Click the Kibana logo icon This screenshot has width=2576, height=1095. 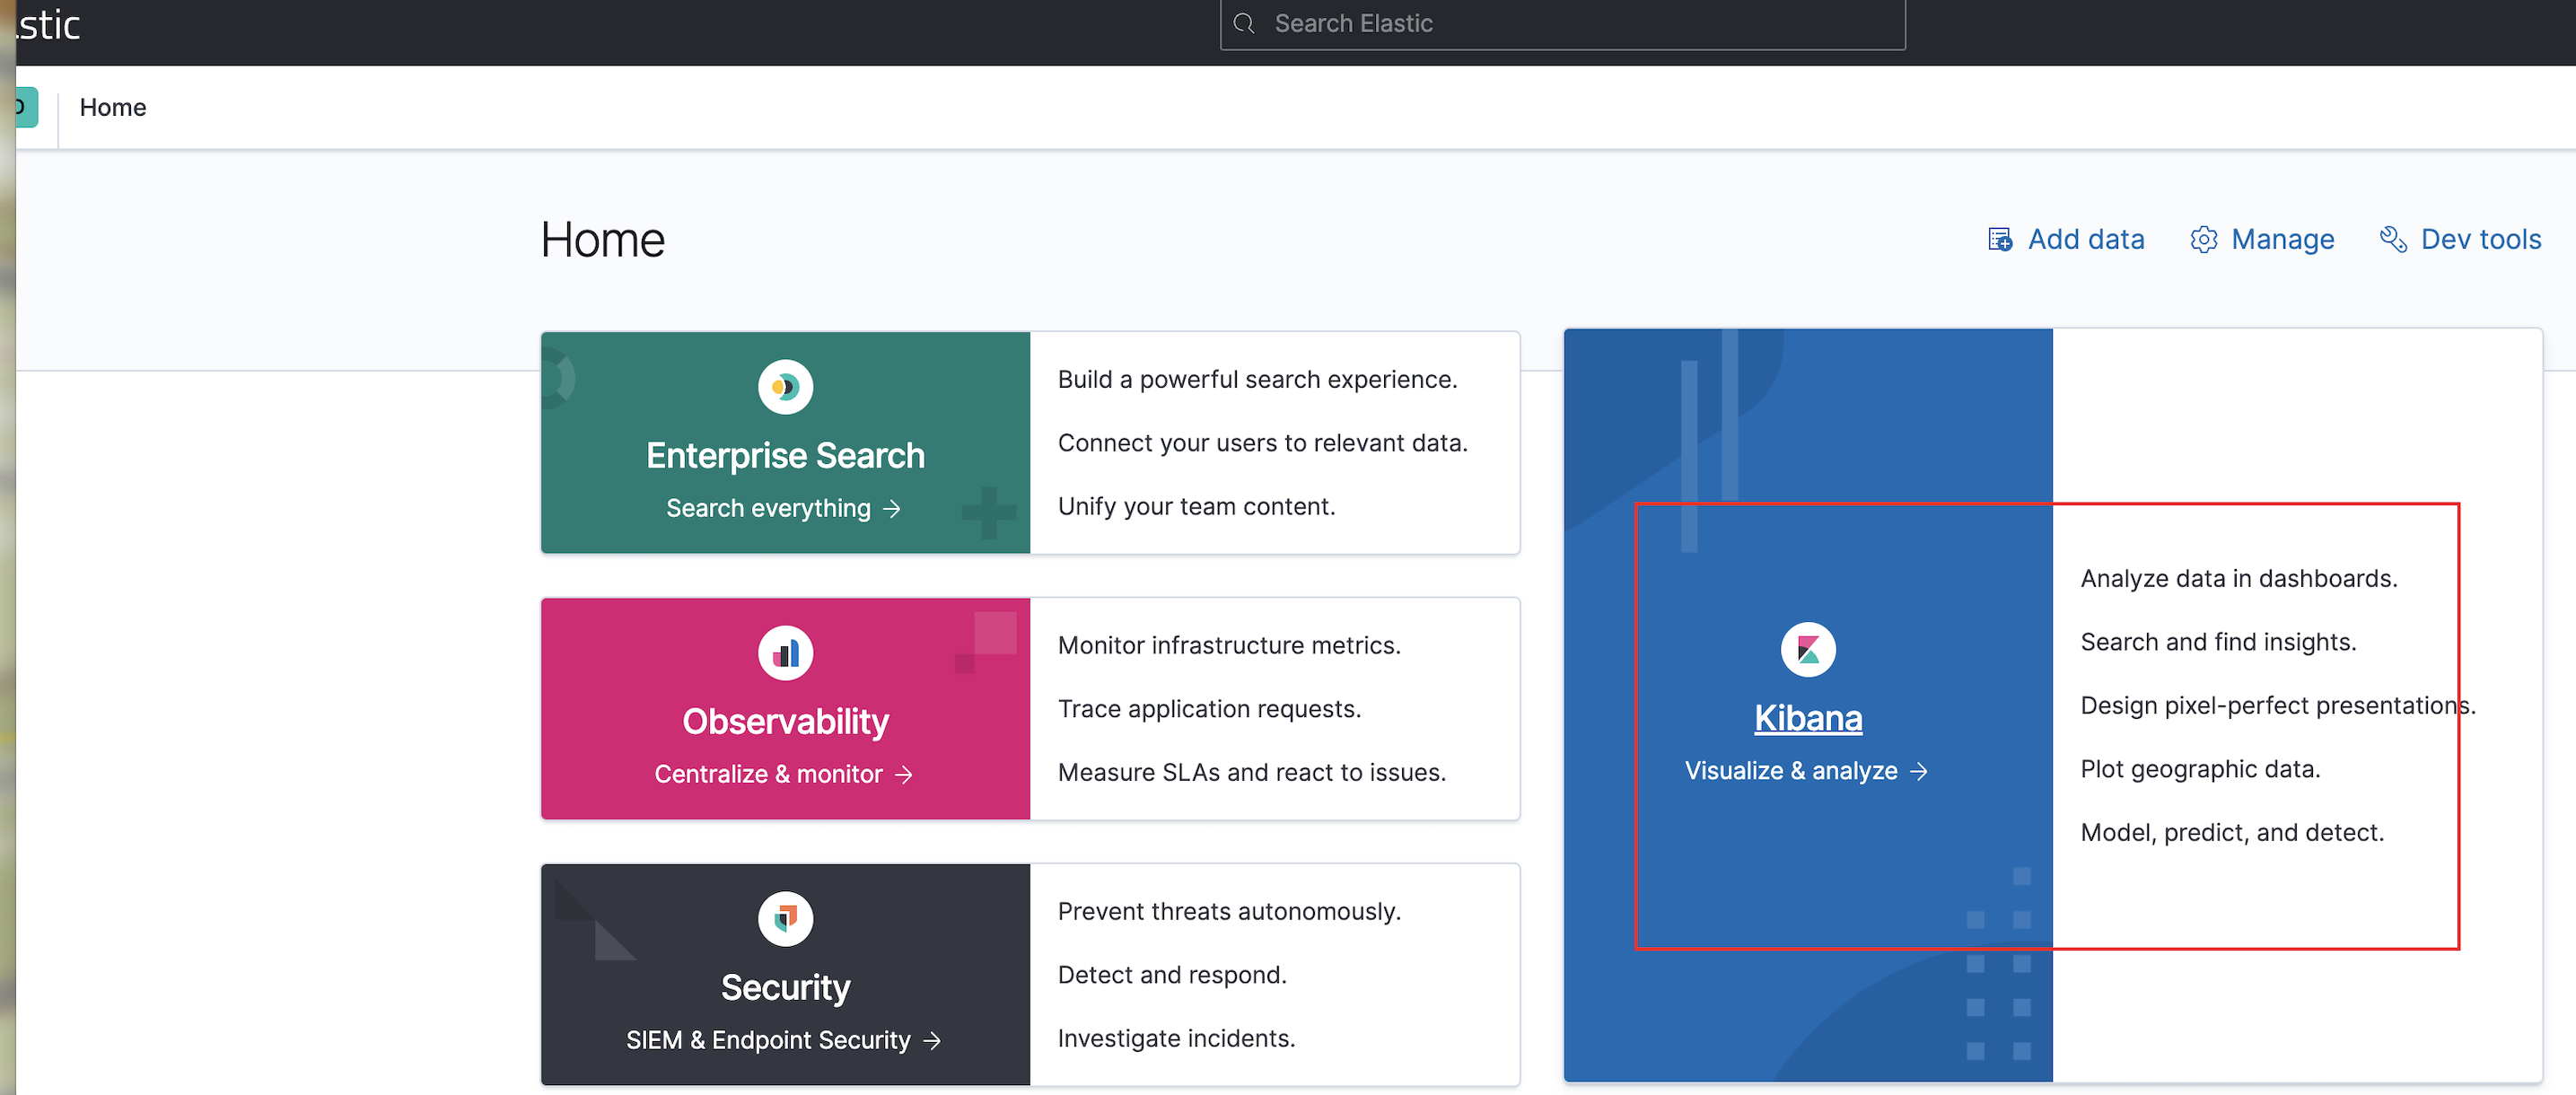click(1808, 650)
